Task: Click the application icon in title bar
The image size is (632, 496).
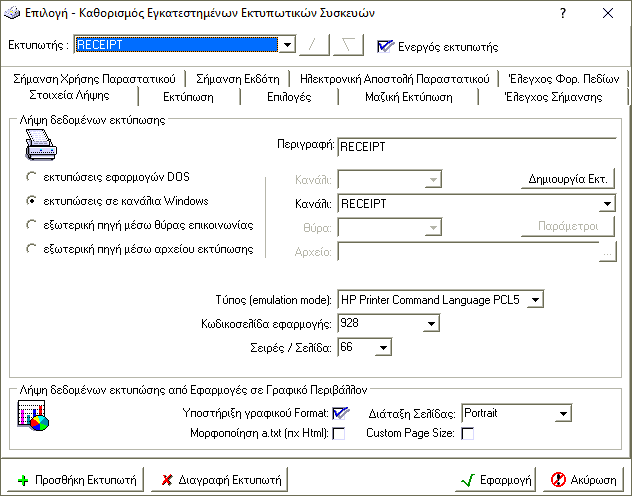Action: [x=11, y=14]
